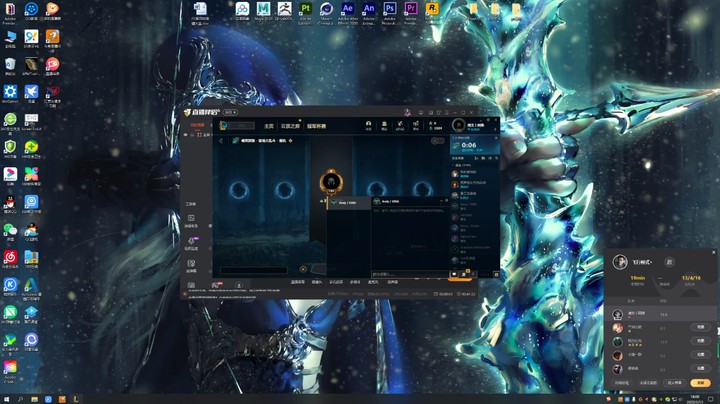Viewport: 720px width, 404px height.
Task: Open the blue Kugou K shortcut
Action: click(10, 285)
